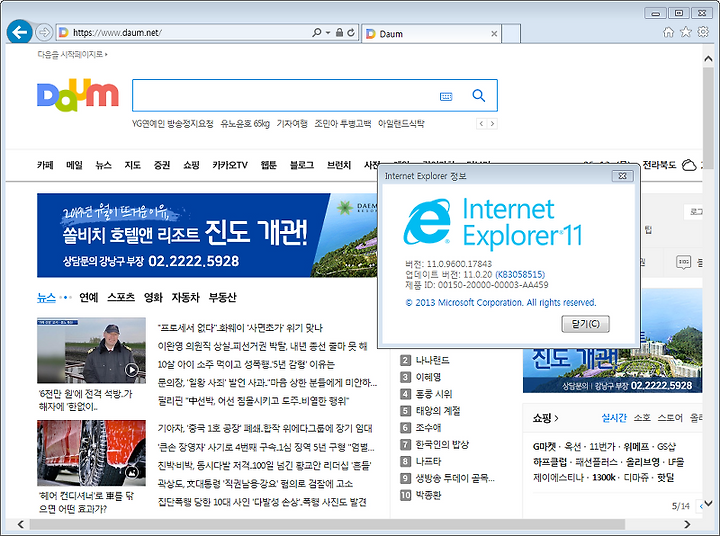Click the speech bubble icon right of dialog
Viewport: 720px width, 536px height.
(x=683, y=262)
